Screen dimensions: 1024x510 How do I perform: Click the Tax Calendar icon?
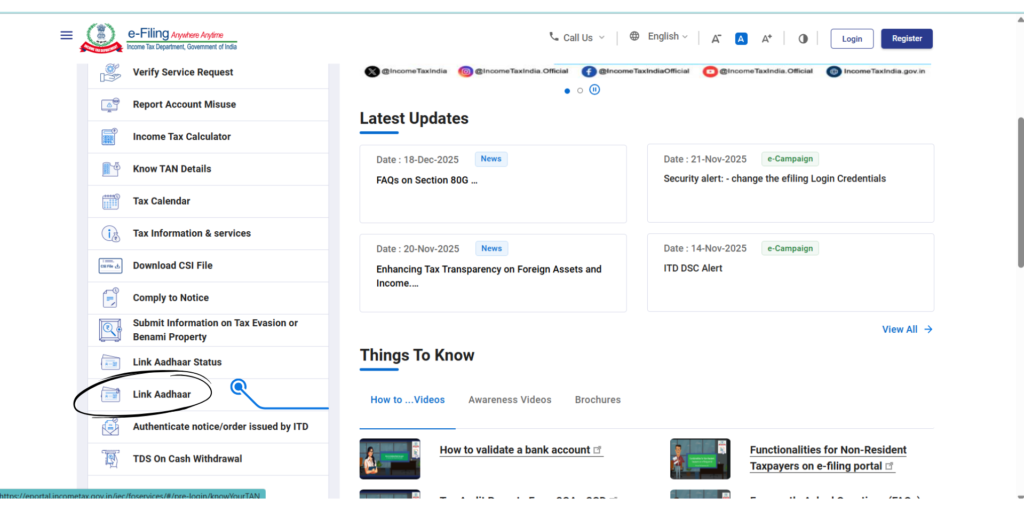(x=110, y=201)
